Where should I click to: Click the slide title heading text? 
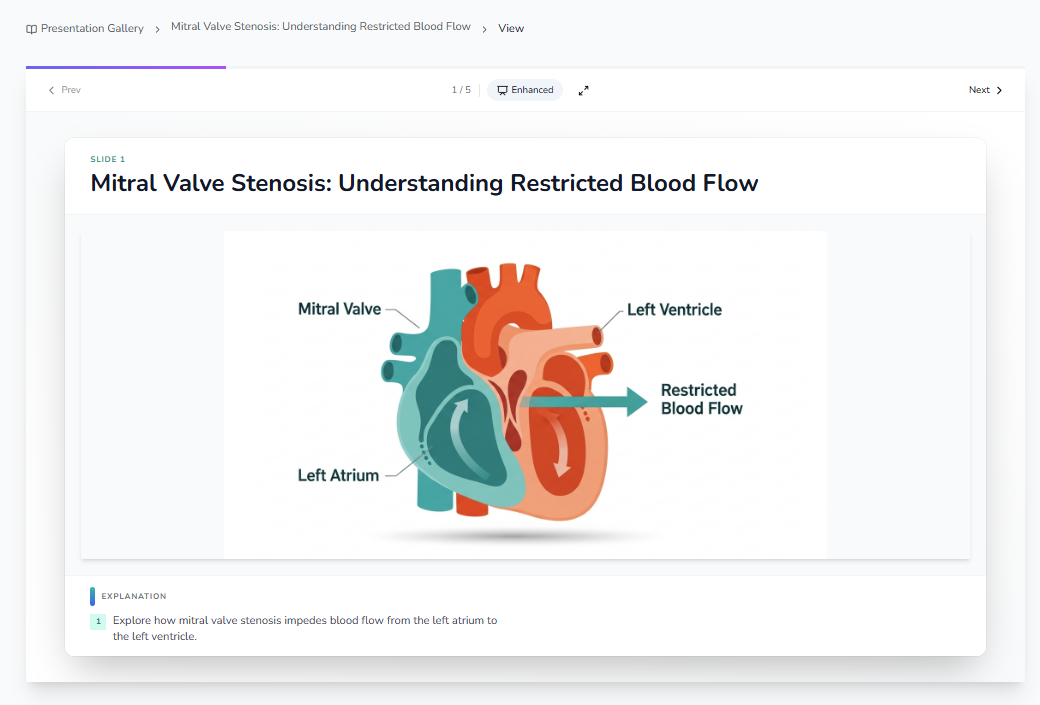coord(424,183)
